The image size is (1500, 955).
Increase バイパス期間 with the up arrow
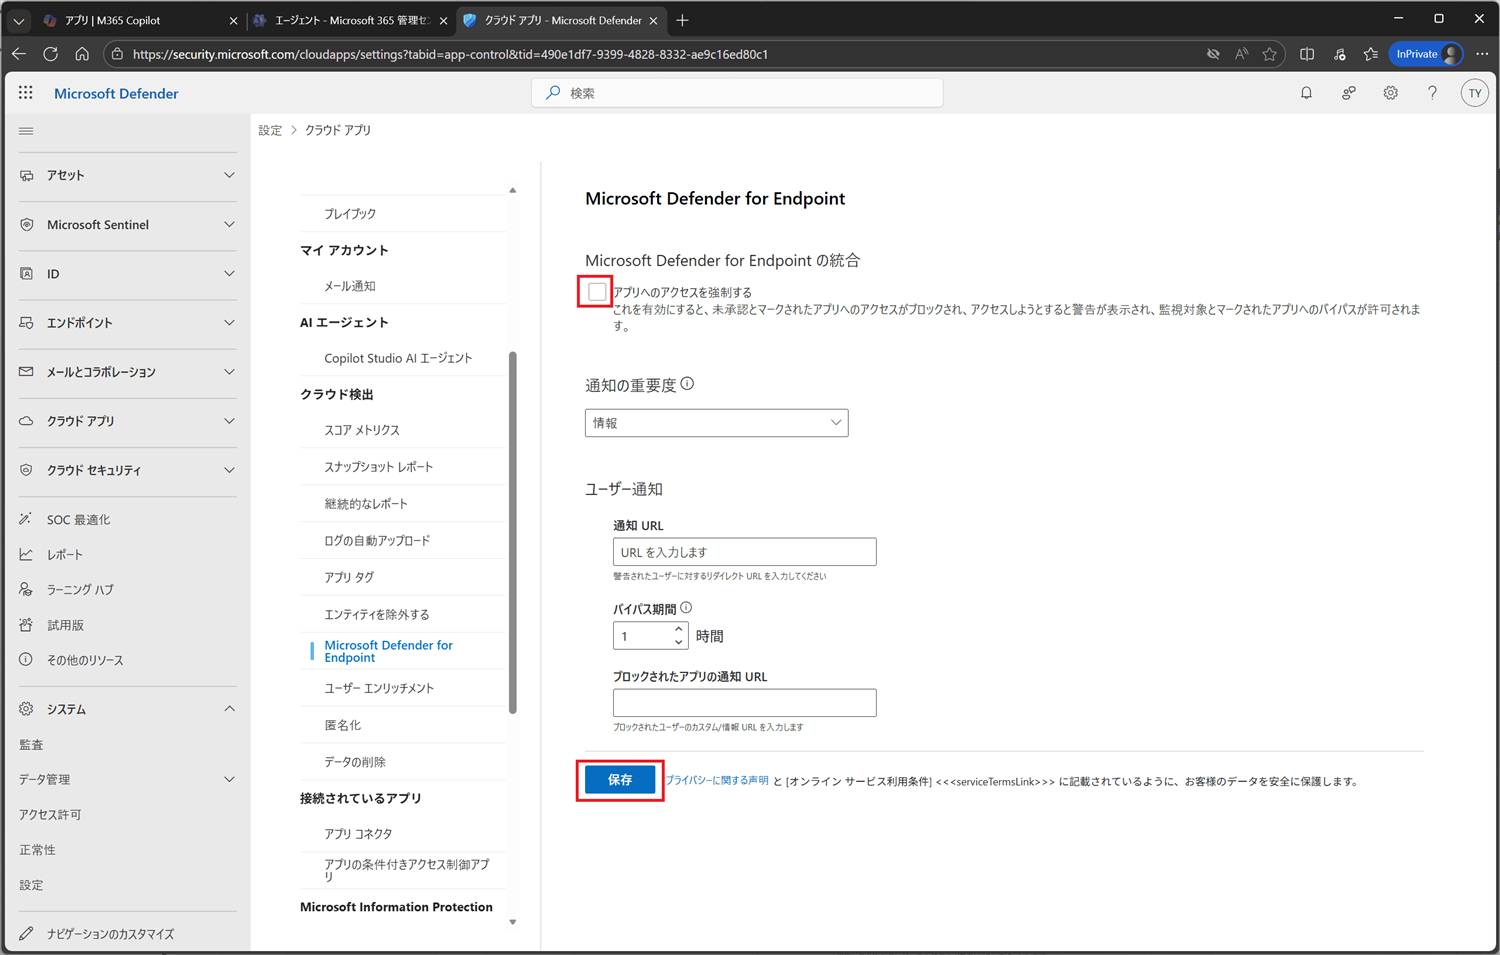tap(678, 630)
